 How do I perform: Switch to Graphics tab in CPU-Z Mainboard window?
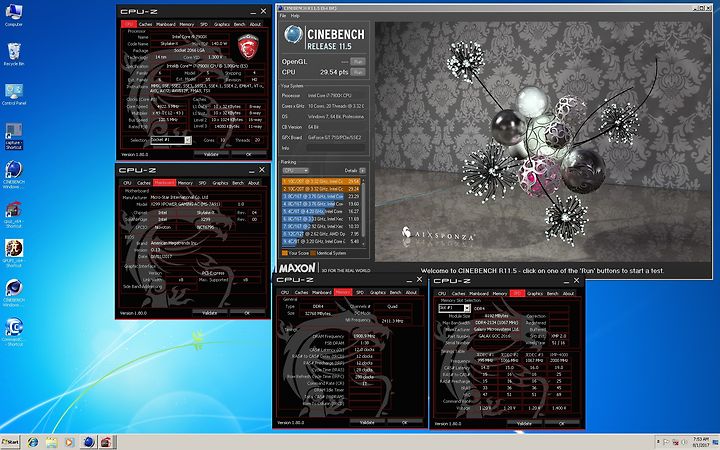tap(220, 183)
